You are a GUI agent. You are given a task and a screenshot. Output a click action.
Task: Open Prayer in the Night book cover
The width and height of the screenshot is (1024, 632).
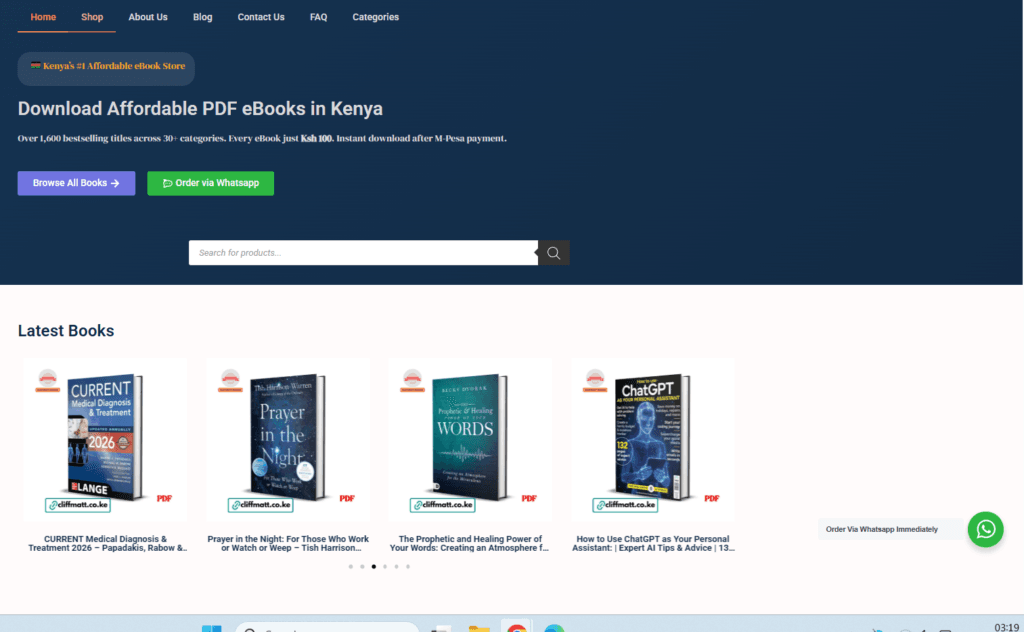(x=288, y=439)
